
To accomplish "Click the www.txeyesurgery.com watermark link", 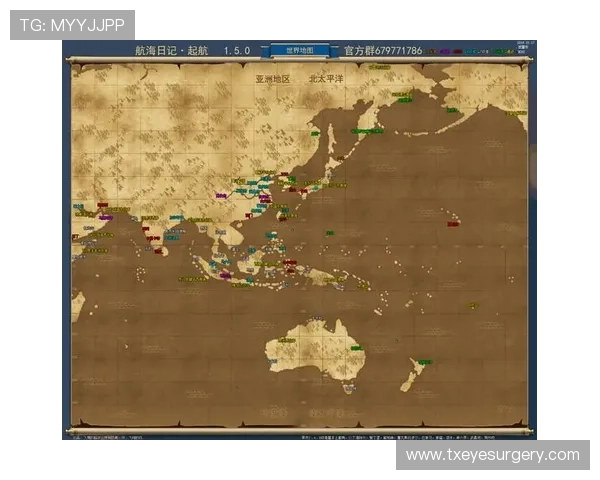I will (492, 455).
